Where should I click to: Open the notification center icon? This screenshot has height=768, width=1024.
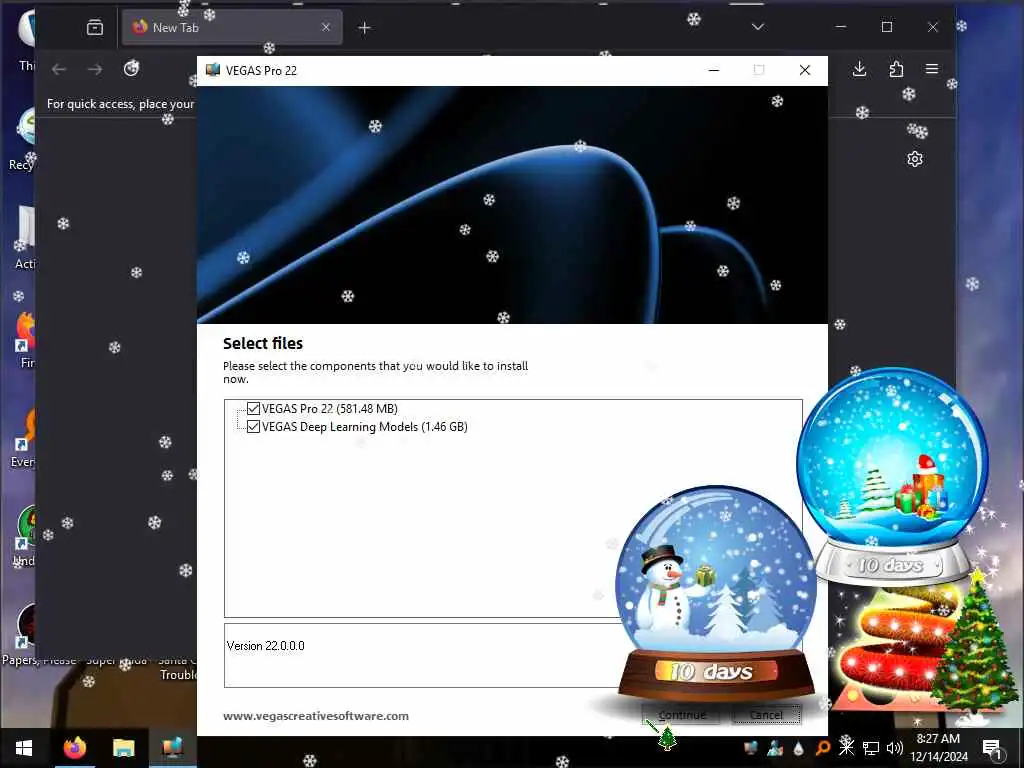coord(992,748)
